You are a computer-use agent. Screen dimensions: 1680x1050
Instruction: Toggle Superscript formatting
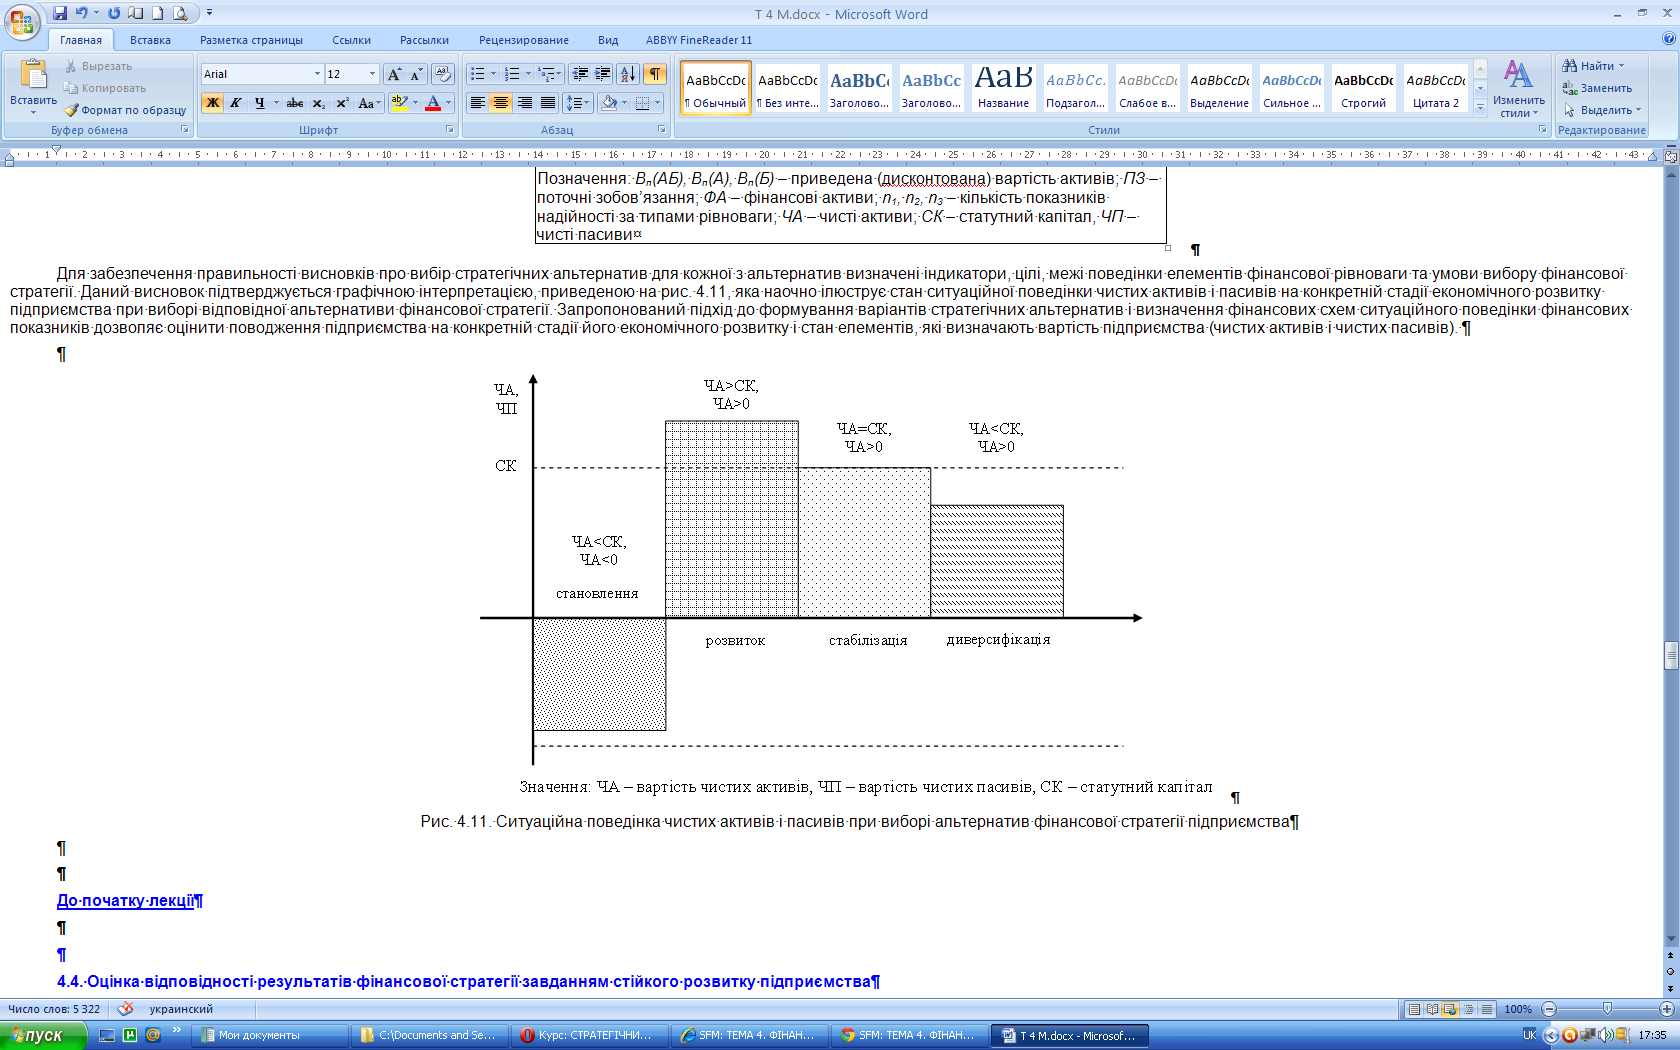342,103
